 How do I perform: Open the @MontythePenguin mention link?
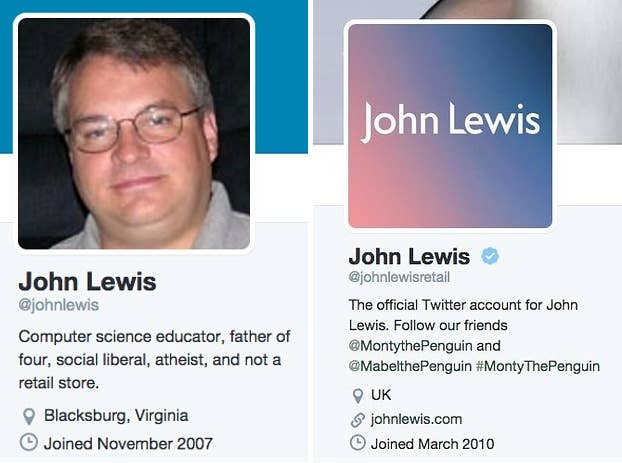(411, 346)
